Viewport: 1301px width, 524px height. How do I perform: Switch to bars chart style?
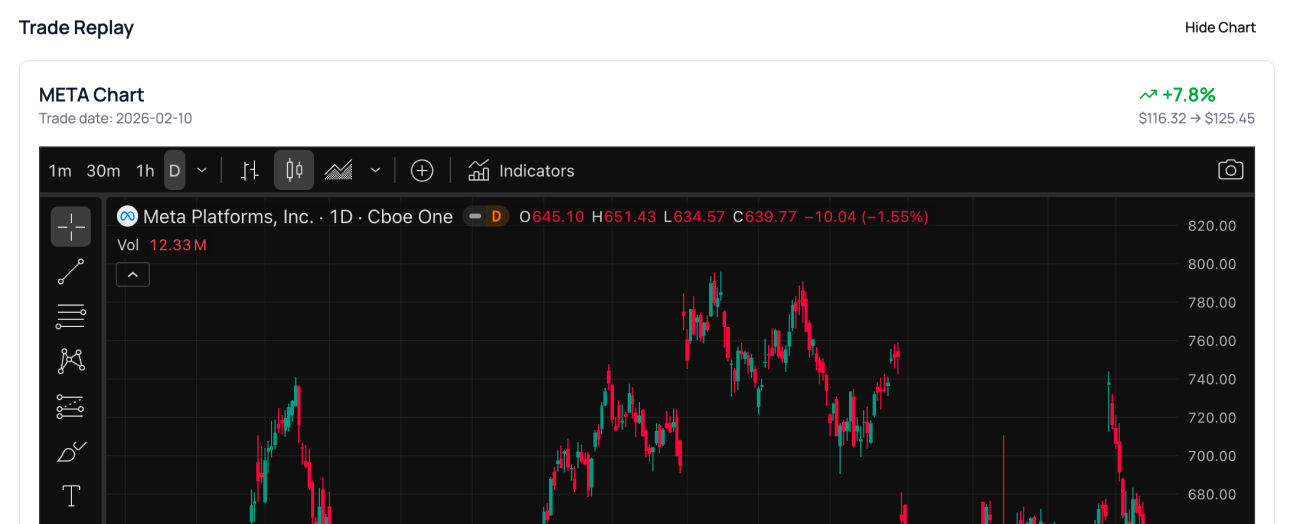[250, 171]
